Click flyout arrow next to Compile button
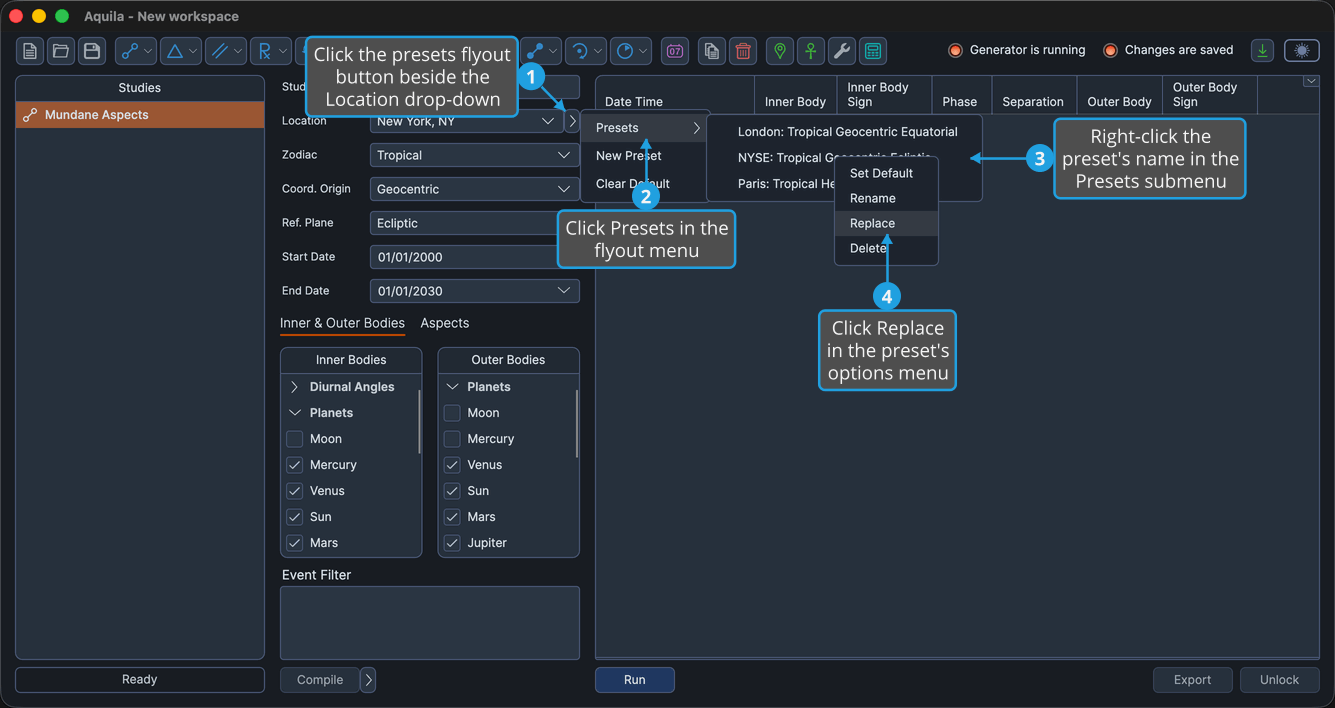The width and height of the screenshot is (1335, 708). (x=368, y=680)
